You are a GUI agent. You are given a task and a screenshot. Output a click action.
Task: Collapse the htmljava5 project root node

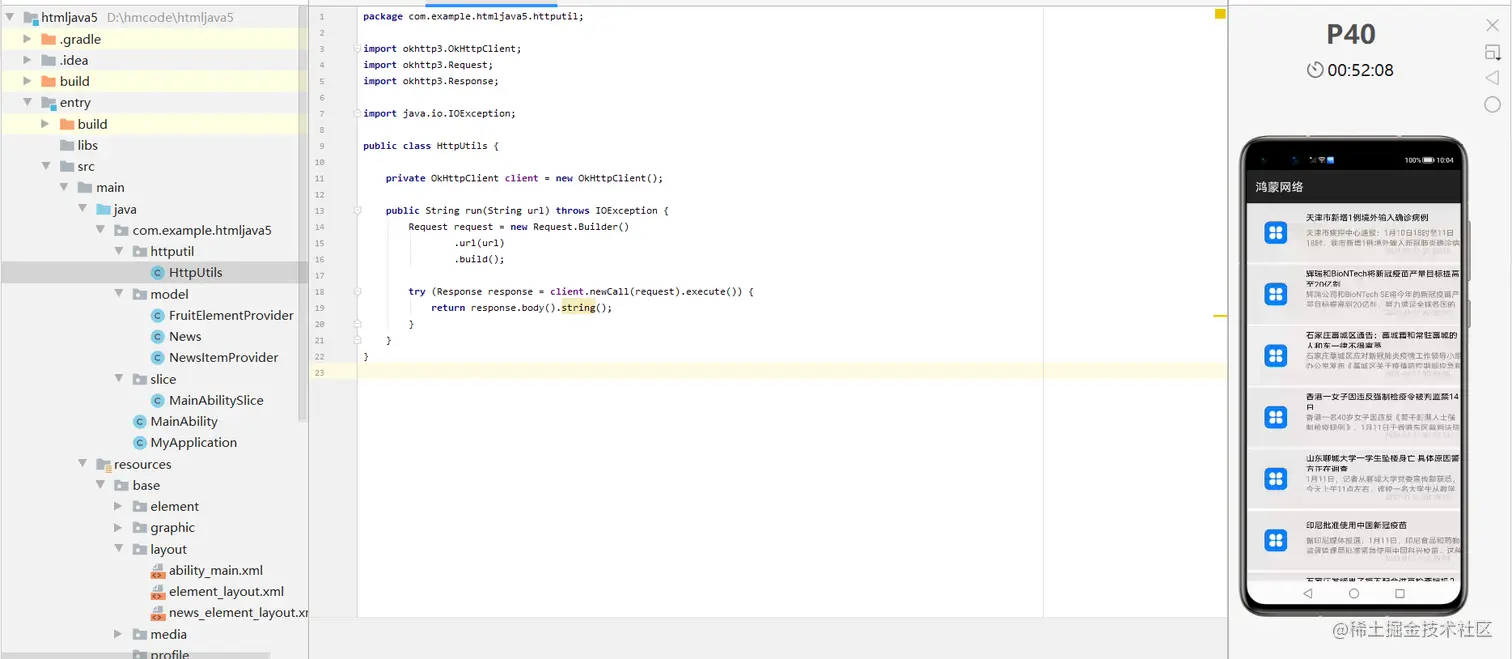click(x=9, y=18)
